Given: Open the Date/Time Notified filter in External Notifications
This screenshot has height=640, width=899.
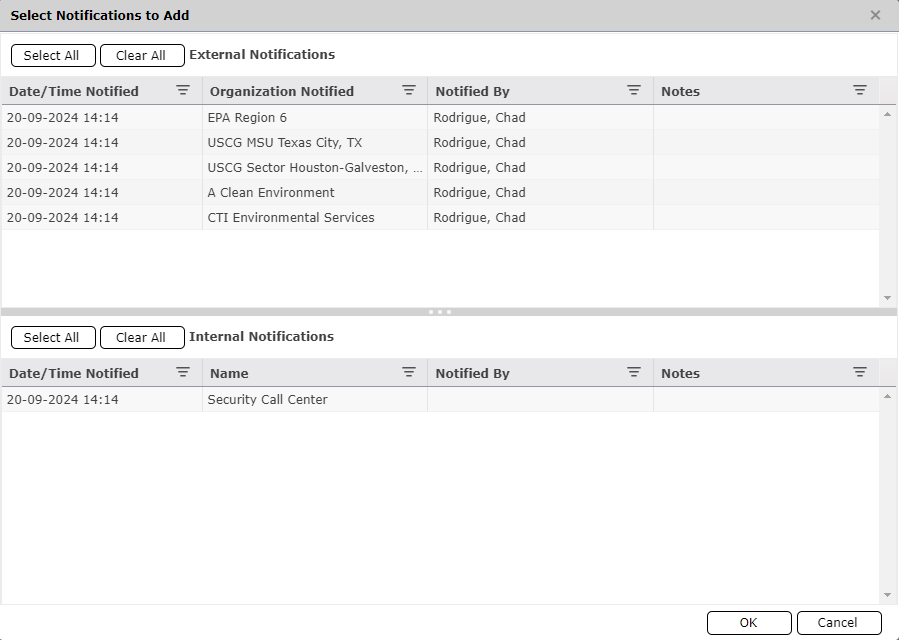Looking at the screenshot, I should pos(183,90).
